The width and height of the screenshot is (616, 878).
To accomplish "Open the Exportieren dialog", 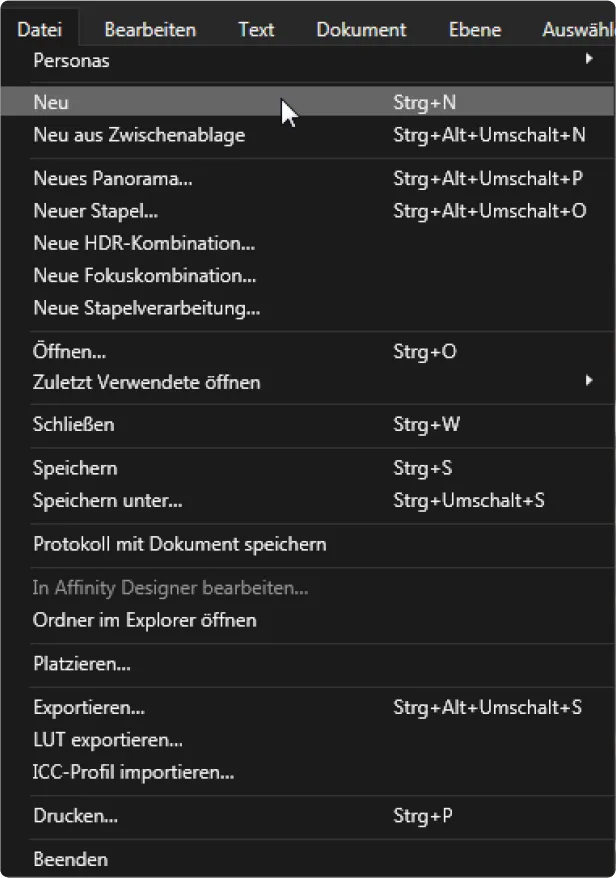I will coord(89,708).
